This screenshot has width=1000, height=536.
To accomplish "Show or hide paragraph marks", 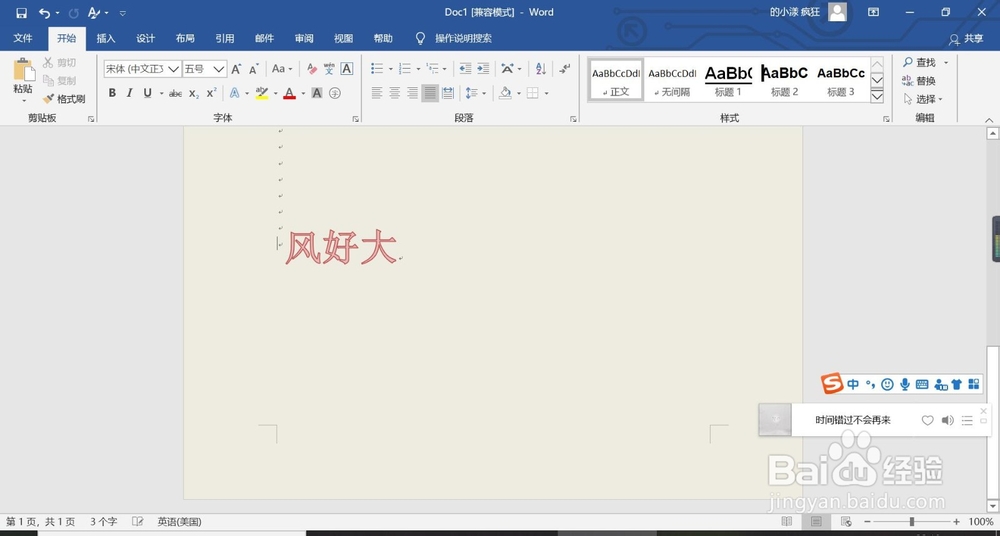I will pyautogui.click(x=564, y=68).
